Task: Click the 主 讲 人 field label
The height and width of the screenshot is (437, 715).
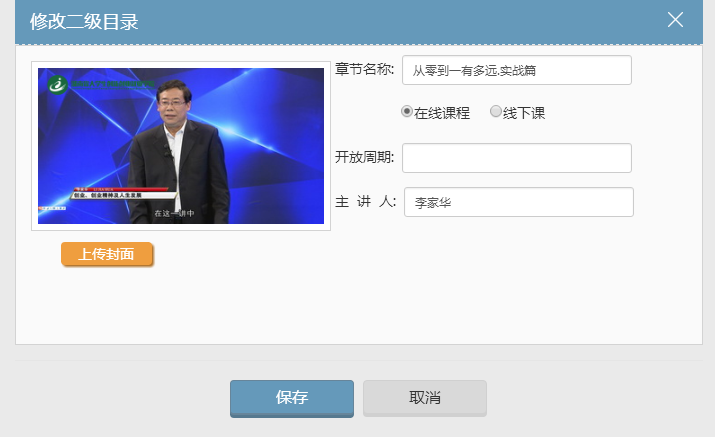Action: click(365, 201)
